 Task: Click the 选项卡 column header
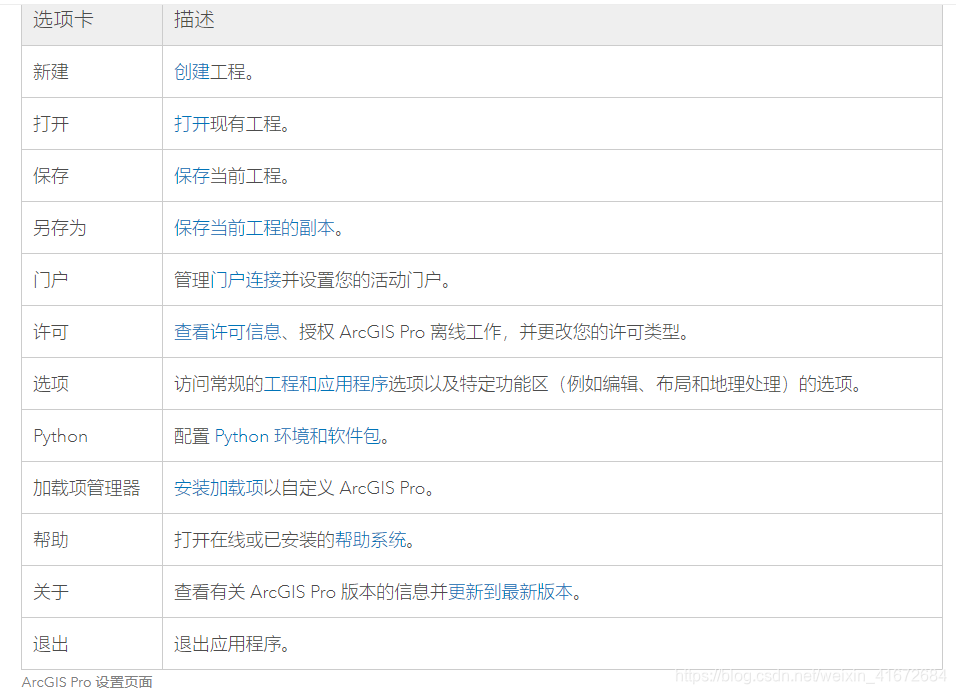tap(62, 20)
